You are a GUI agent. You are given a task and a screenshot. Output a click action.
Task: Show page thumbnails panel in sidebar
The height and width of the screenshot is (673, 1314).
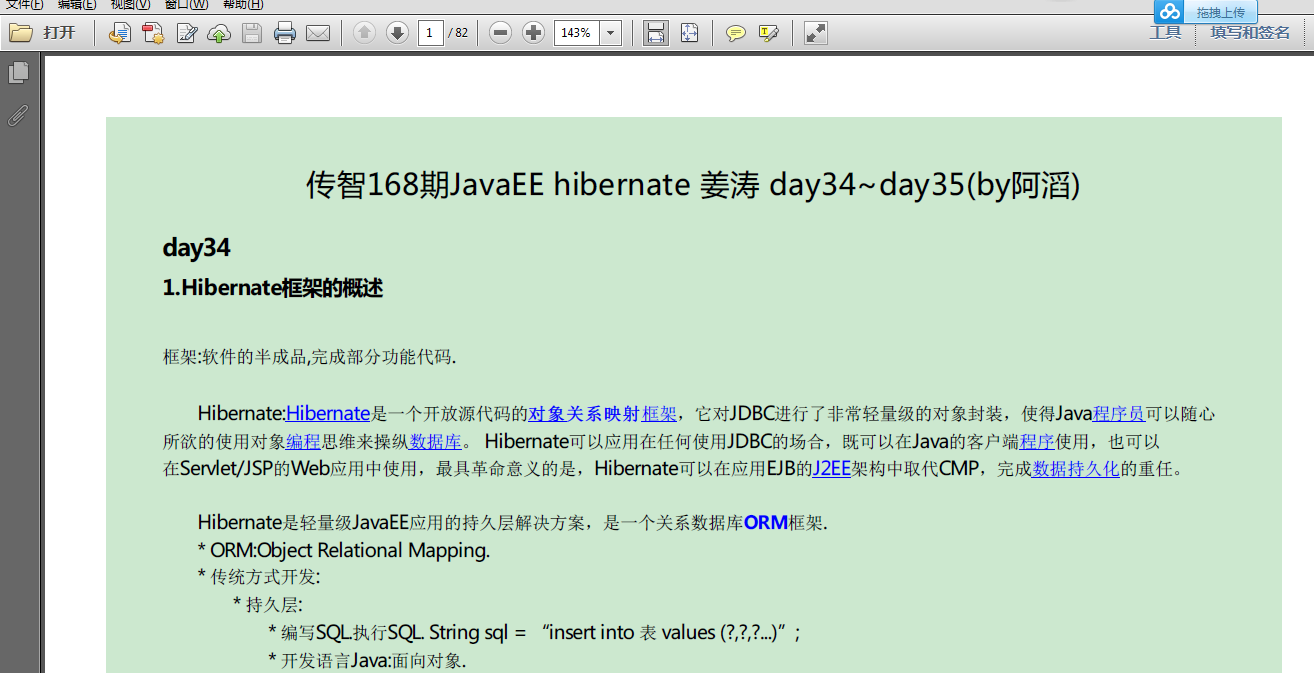pyautogui.click(x=18, y=72)
